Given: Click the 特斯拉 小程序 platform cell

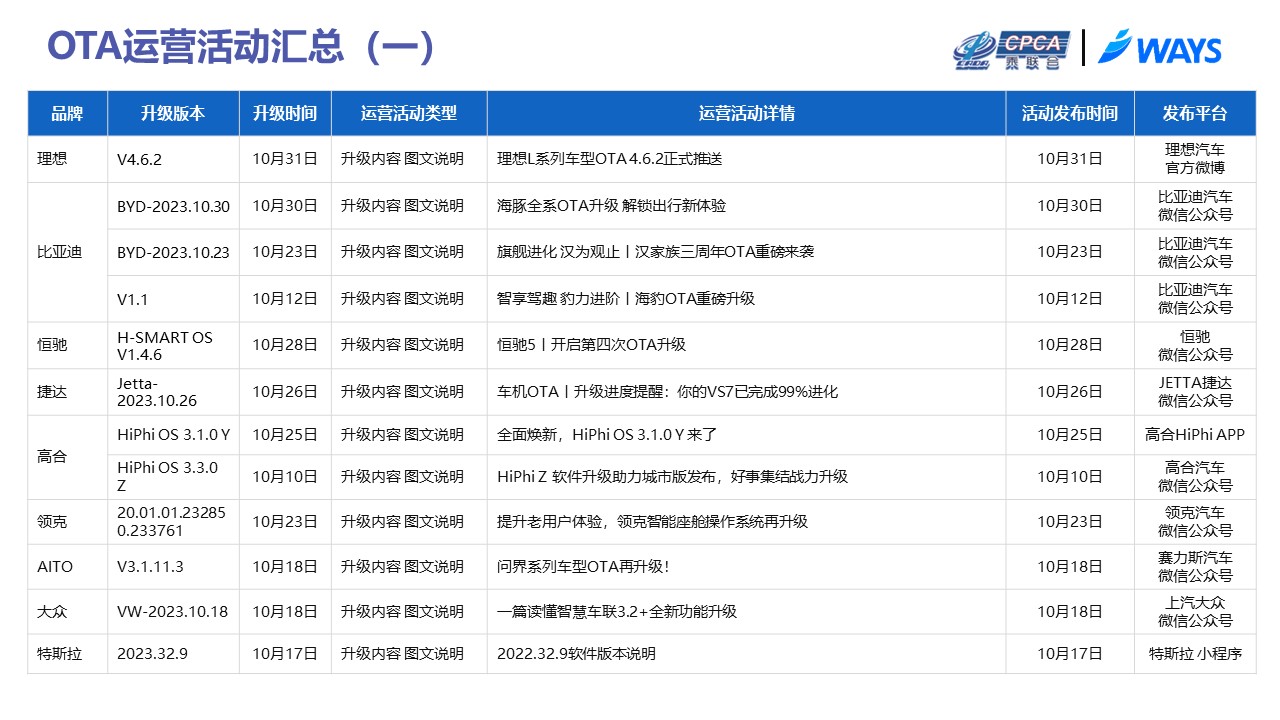Looking at the screenshot, I should click(x=1195, y=654).
